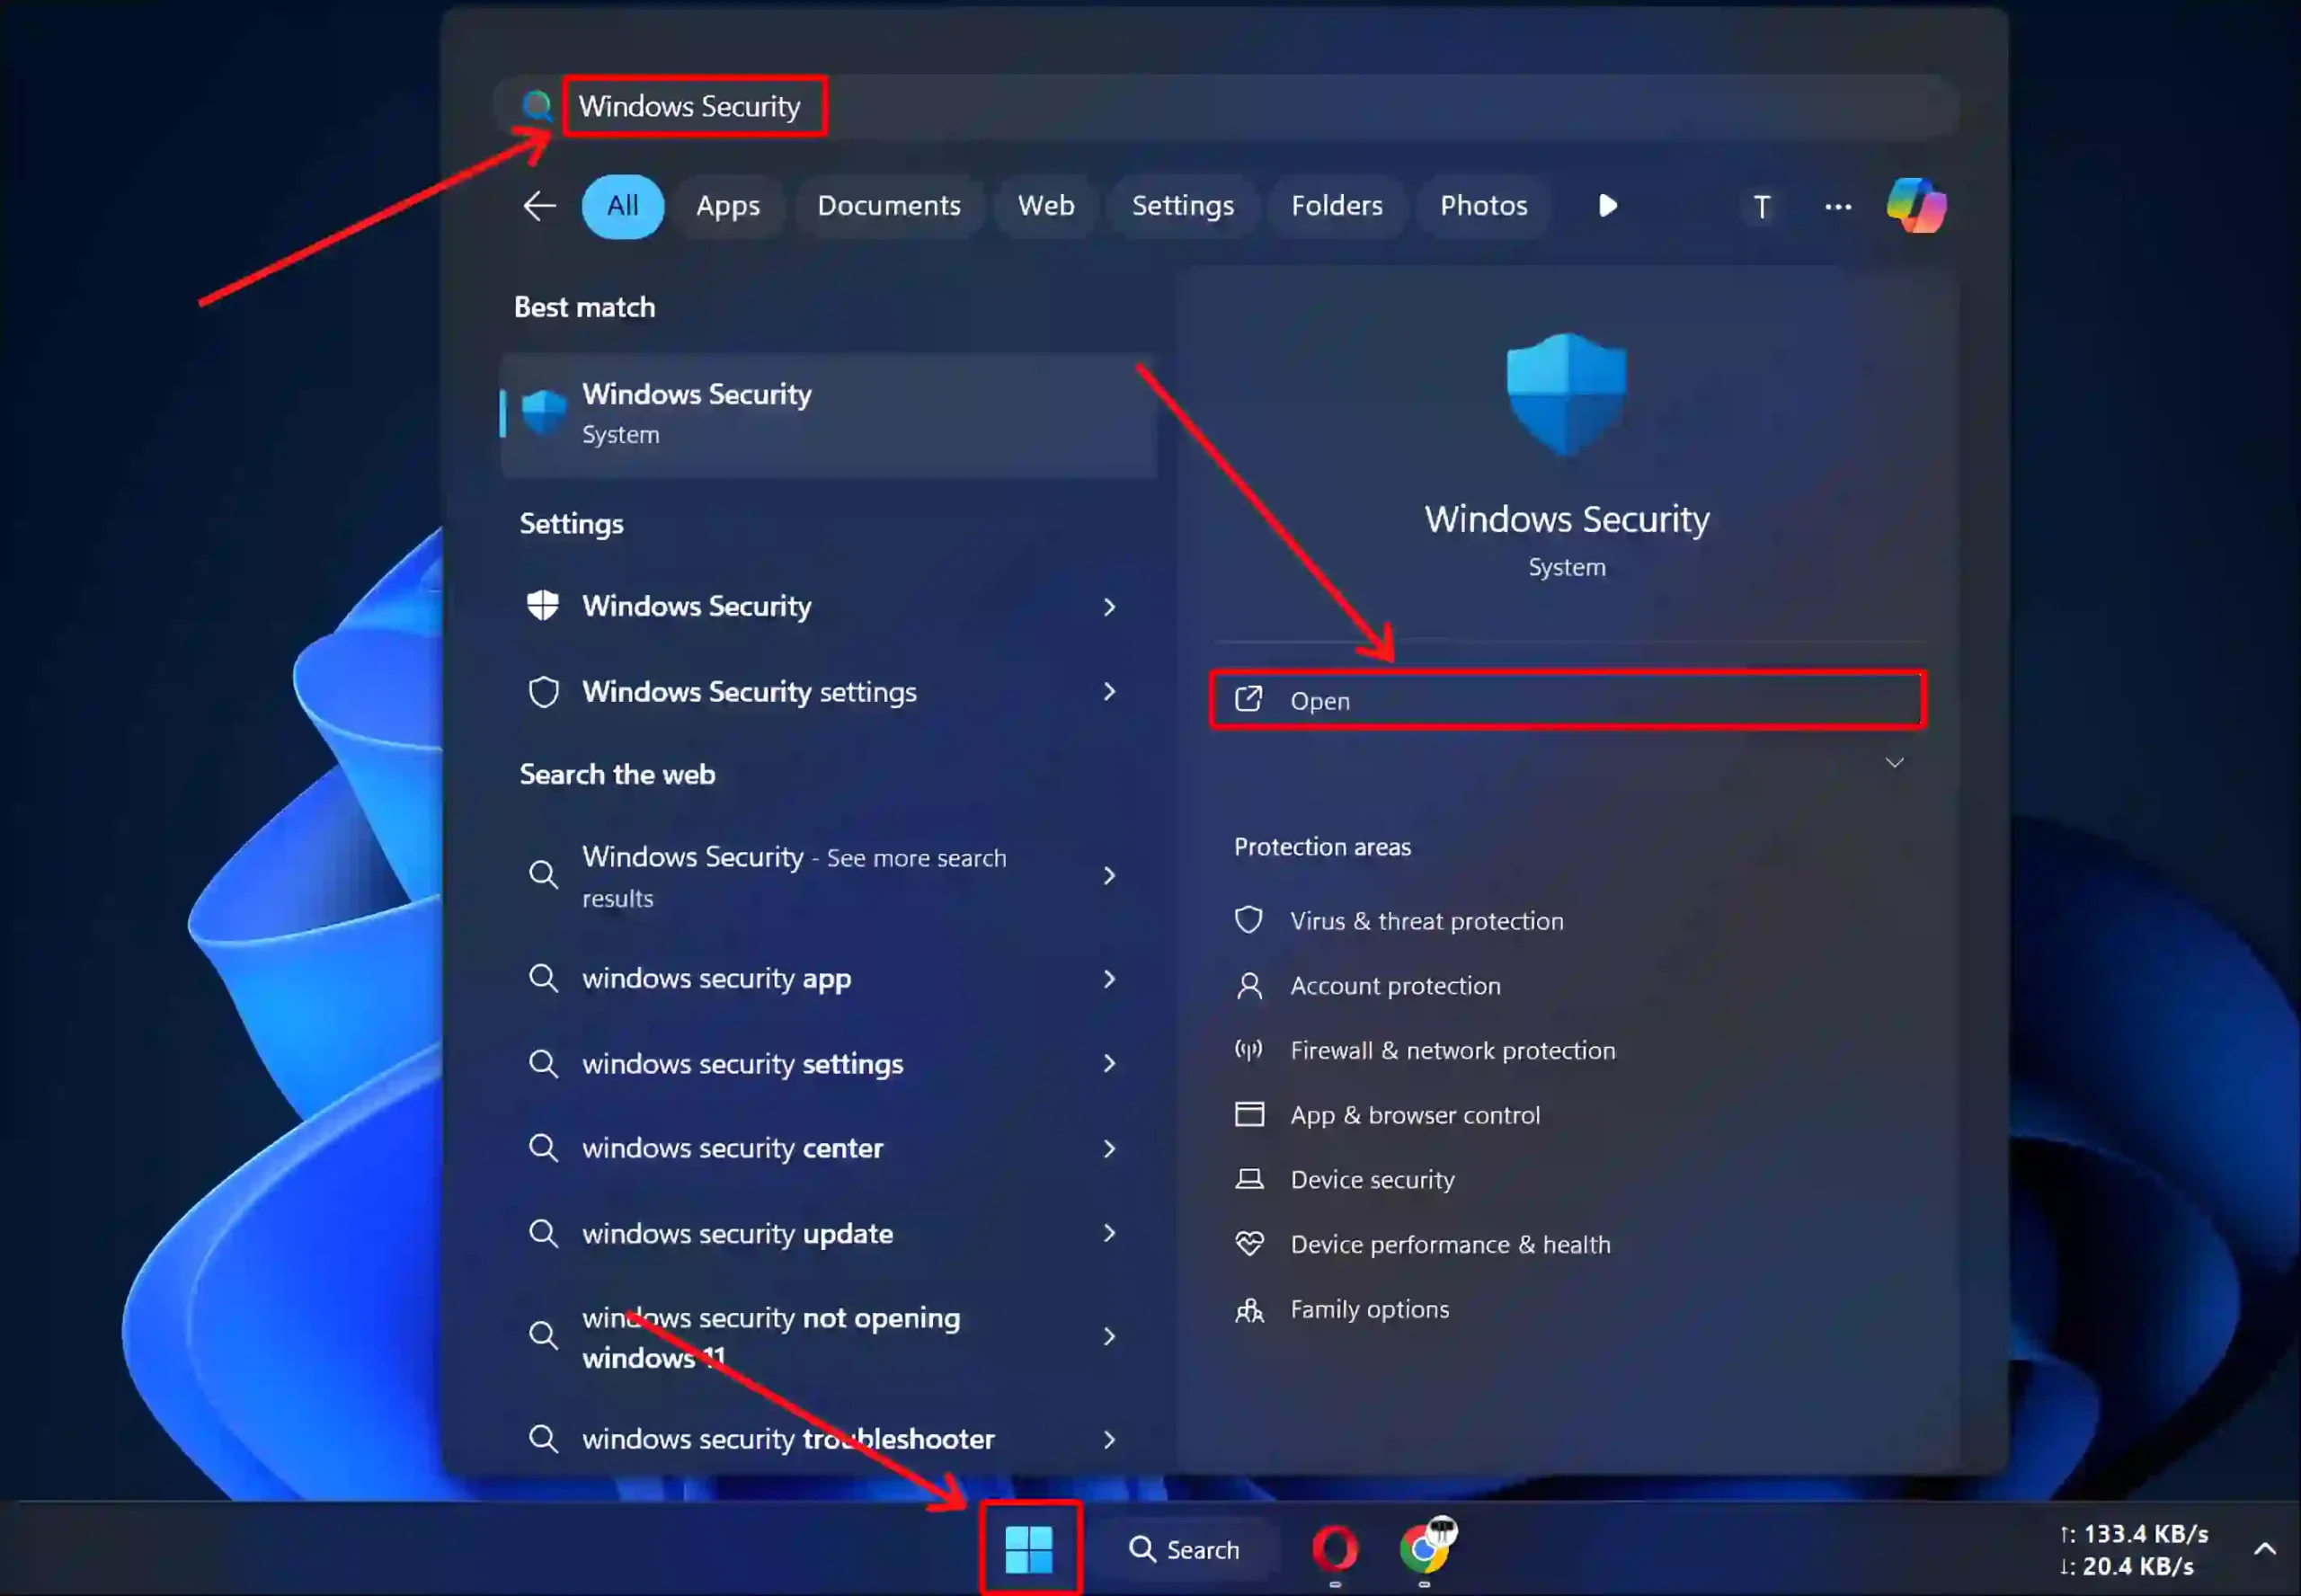
Task: Switch to the Settings filter tab
Action: 1182,206
